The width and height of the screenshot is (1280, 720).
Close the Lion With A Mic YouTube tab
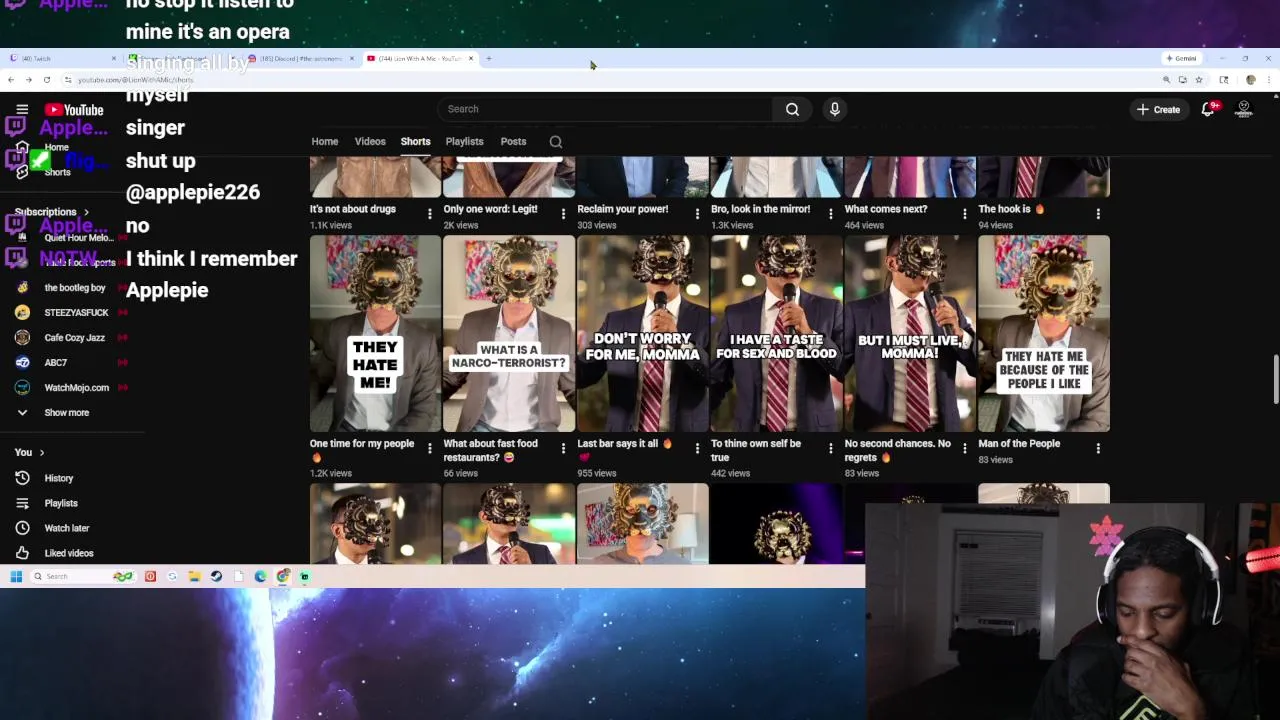click(x=471, y=58)
